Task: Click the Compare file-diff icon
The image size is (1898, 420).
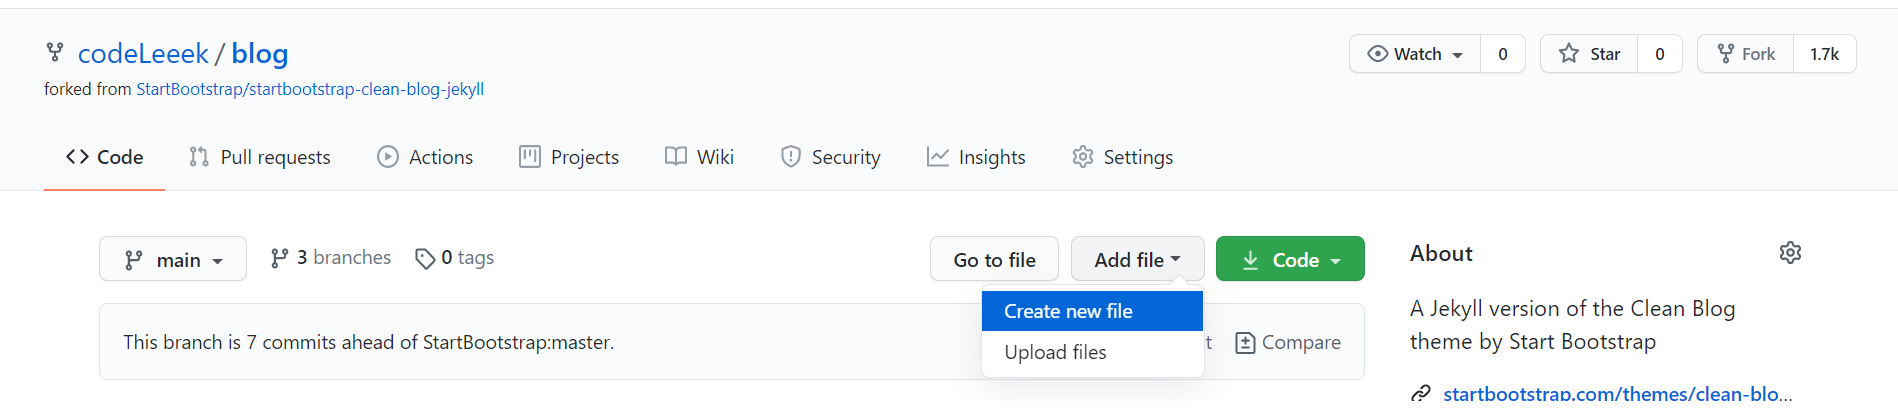Action: pos(1245,343)
